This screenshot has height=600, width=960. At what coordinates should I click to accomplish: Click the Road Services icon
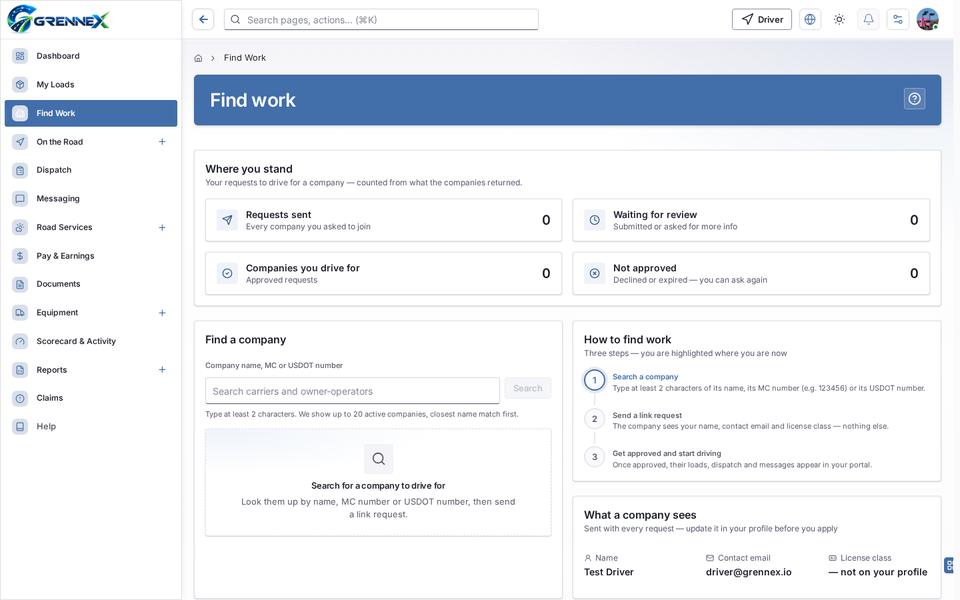[x=20, y=227]
